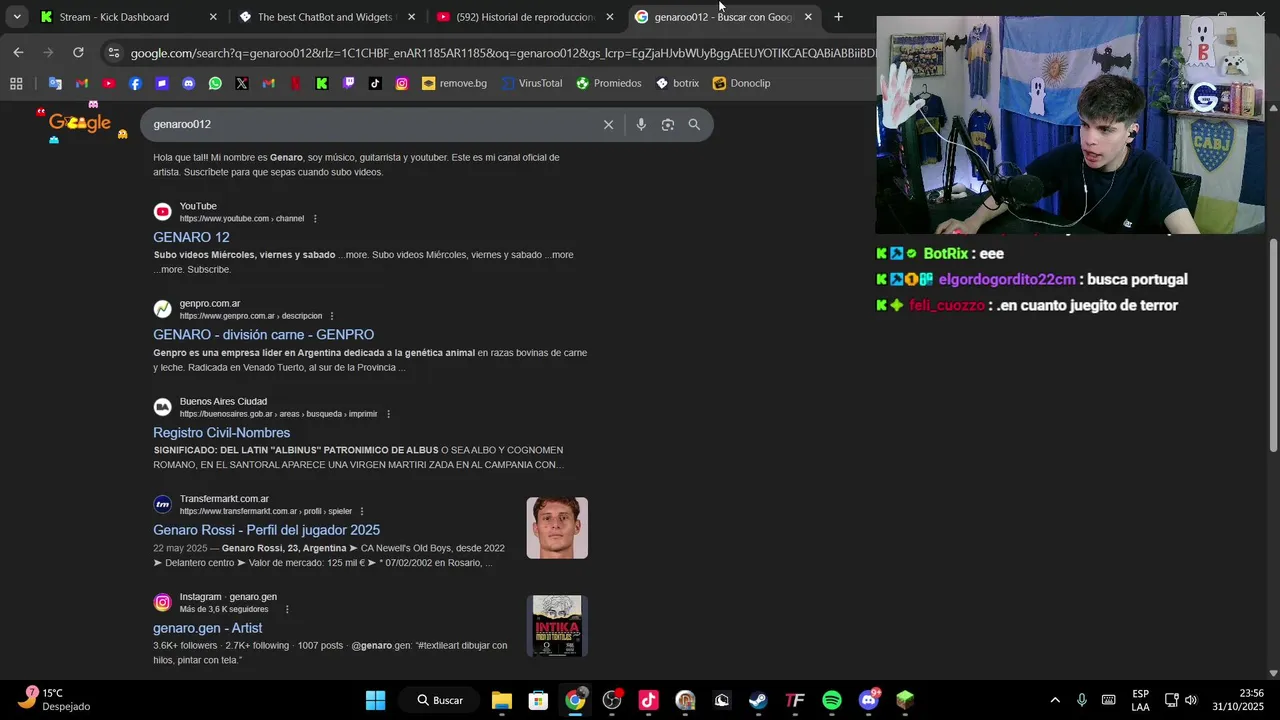Open the Facebook bookmark icon
Screen dimensions: 1280x720
pos(135,83)
